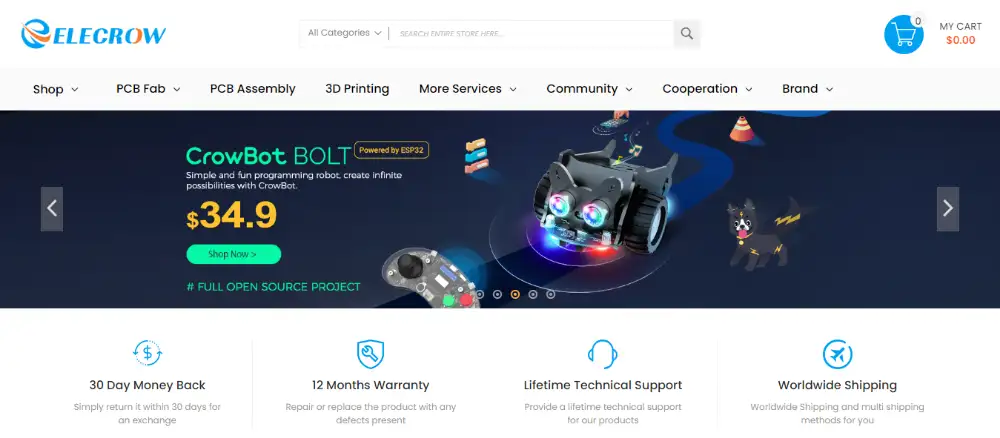Viewport: 1000px width, 438px height.
Task: Click the magnifier search icon
Action: [x=686, y=34]
